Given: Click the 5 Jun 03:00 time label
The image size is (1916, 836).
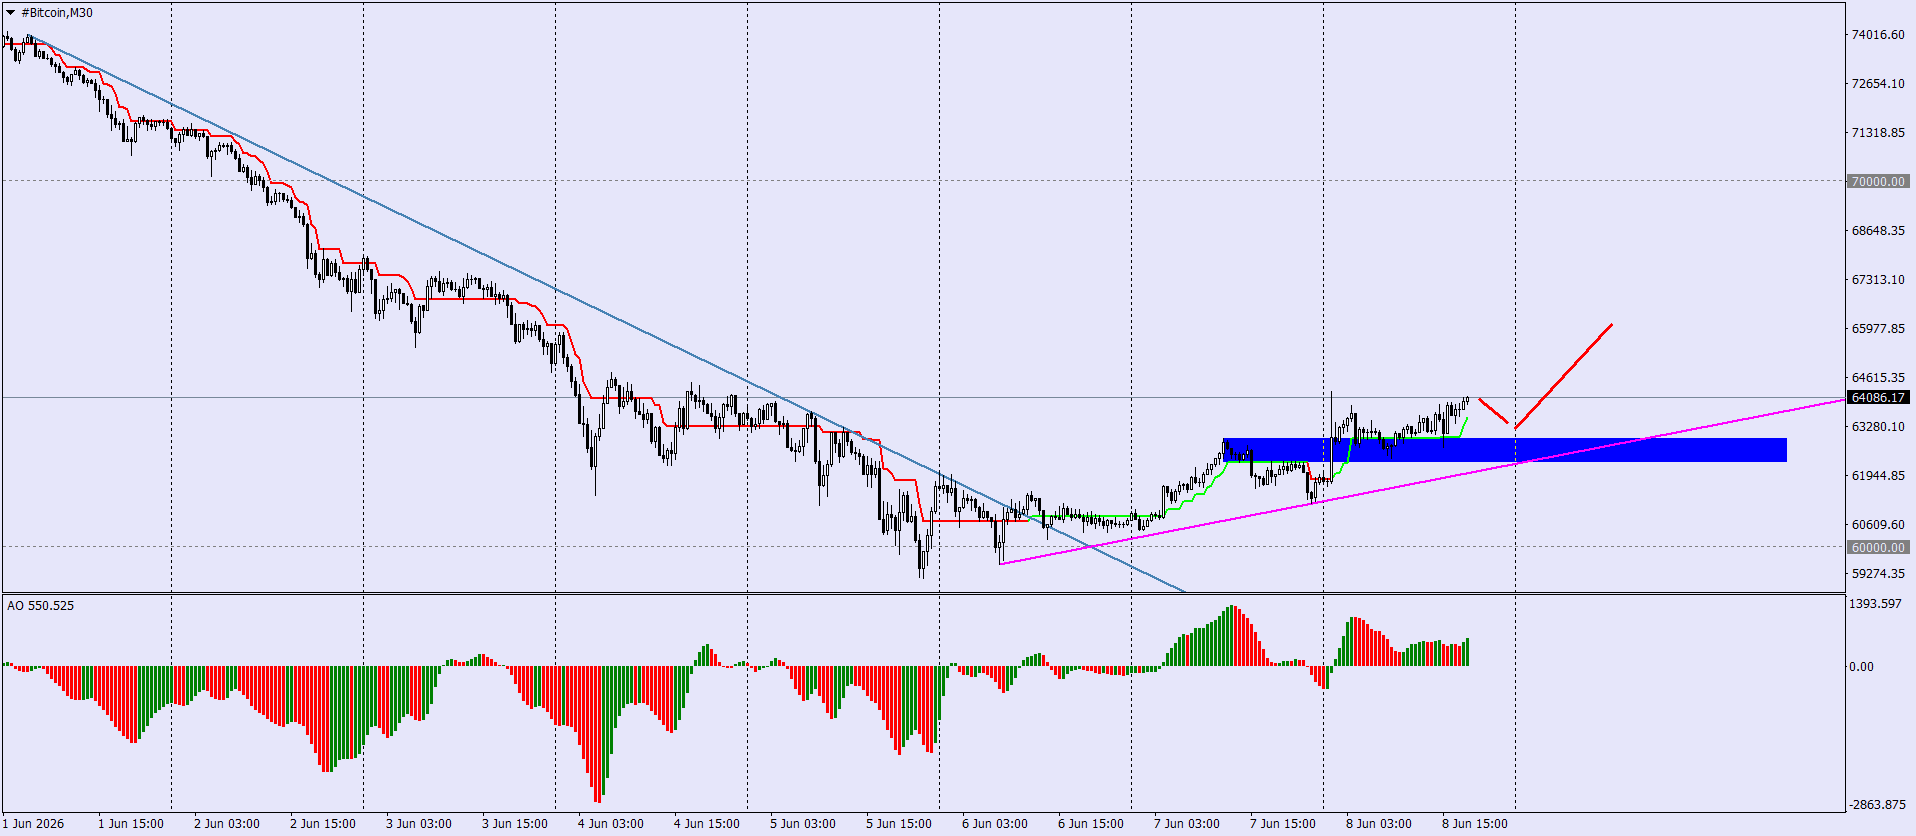Looking at the screenshot, I should tap(803, 824).
